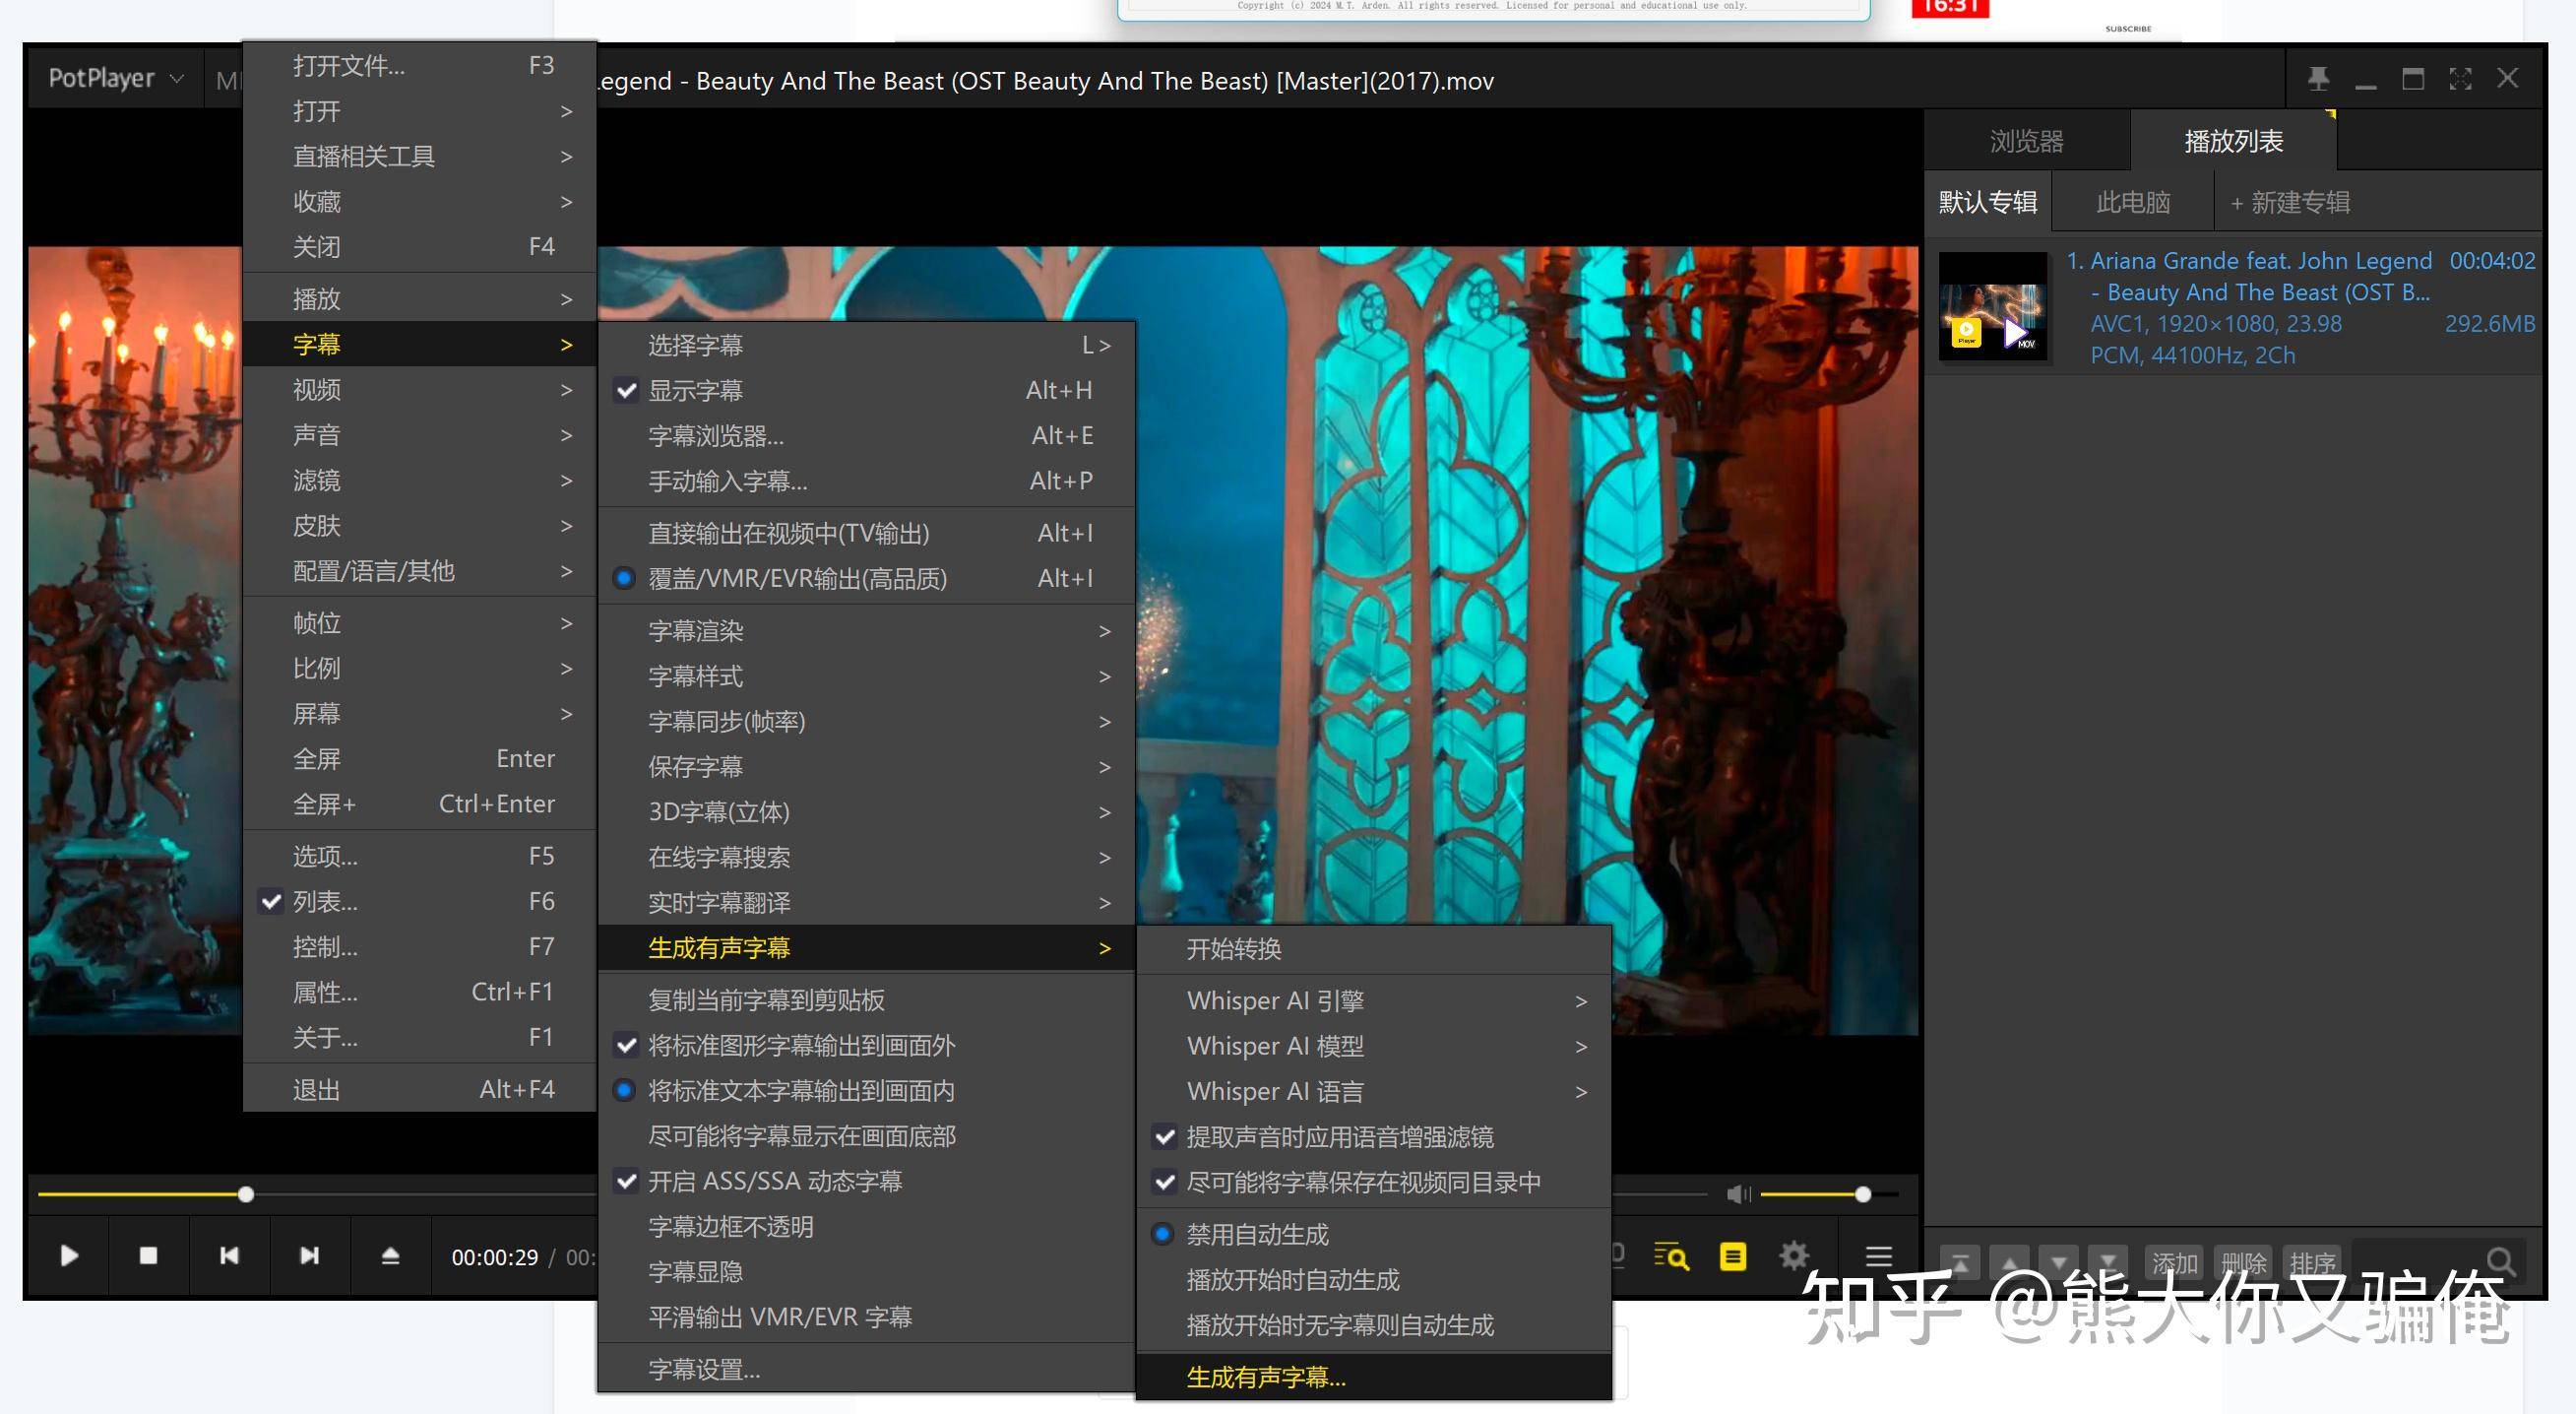
Task: Click 打开文件... in the main menu
Action: (x=420, y=65)
